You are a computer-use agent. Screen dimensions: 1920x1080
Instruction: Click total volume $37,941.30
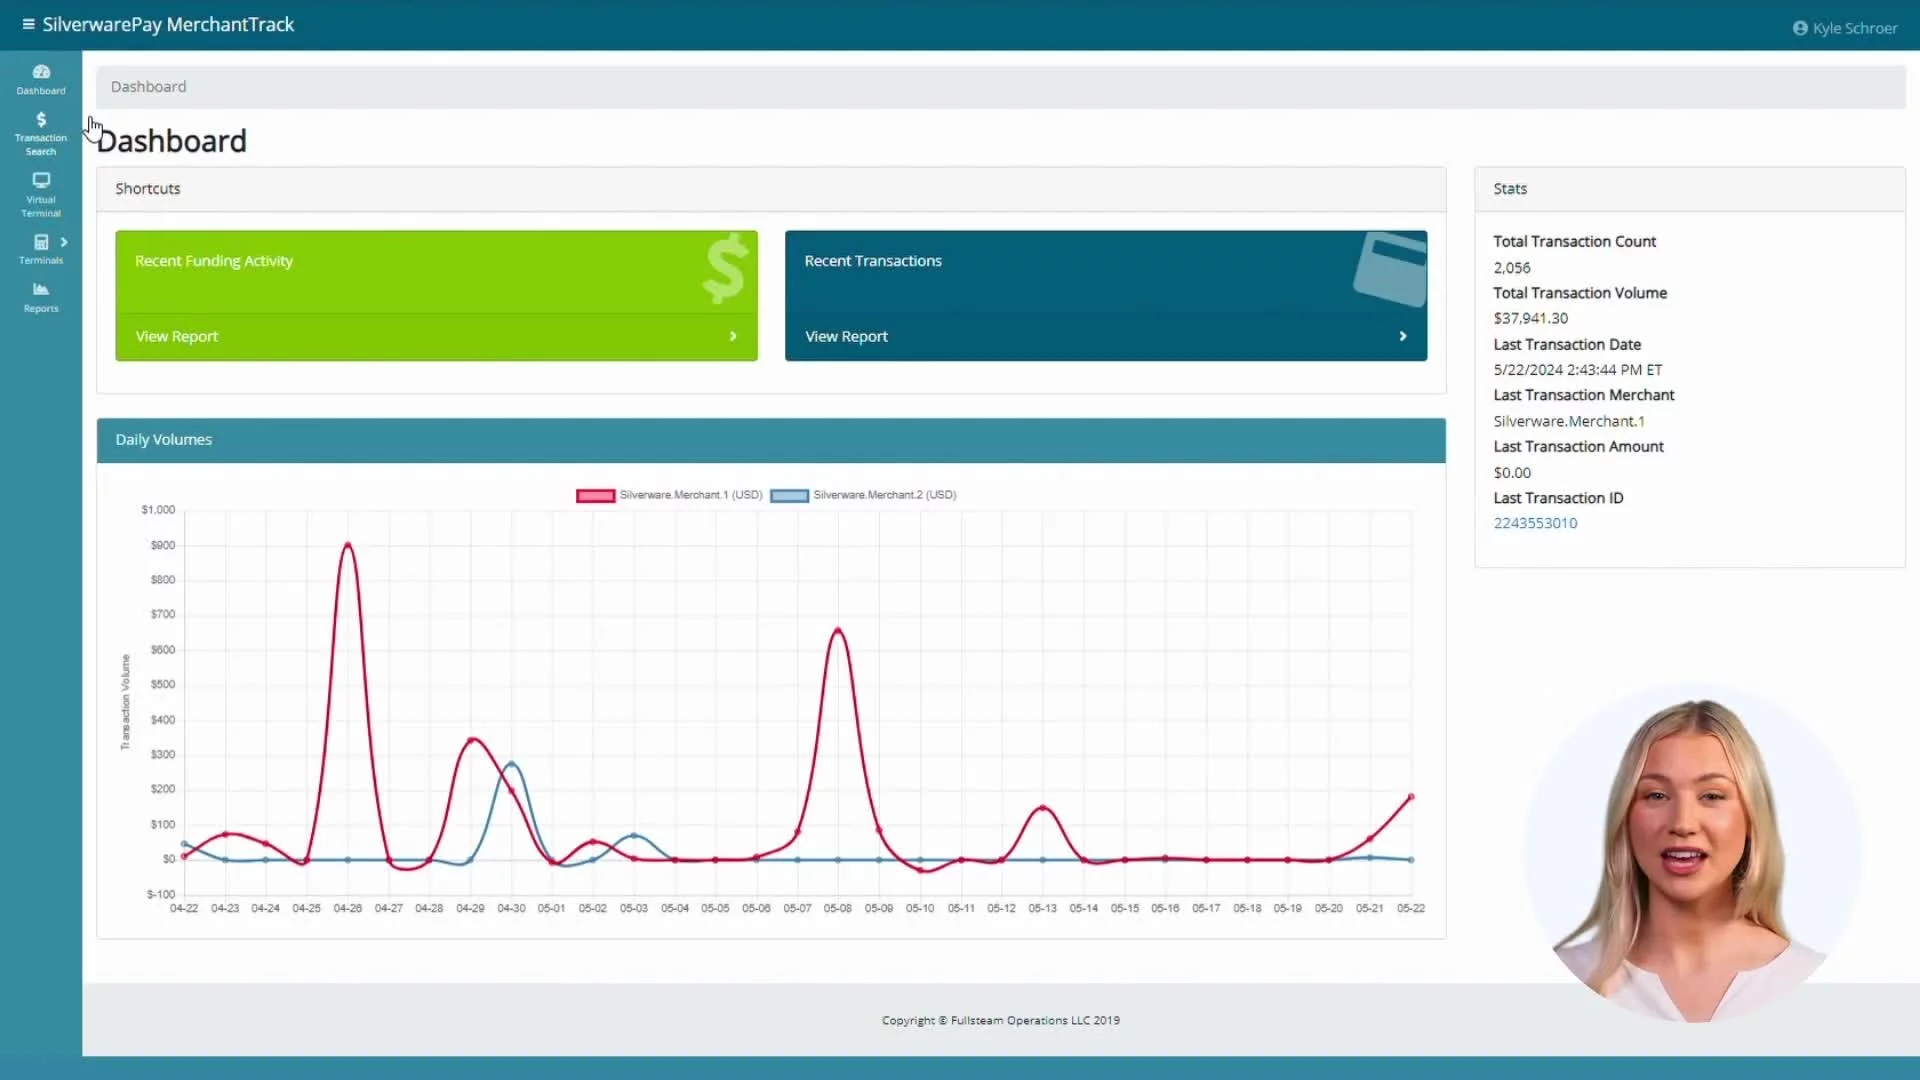tap(1530, 318)
